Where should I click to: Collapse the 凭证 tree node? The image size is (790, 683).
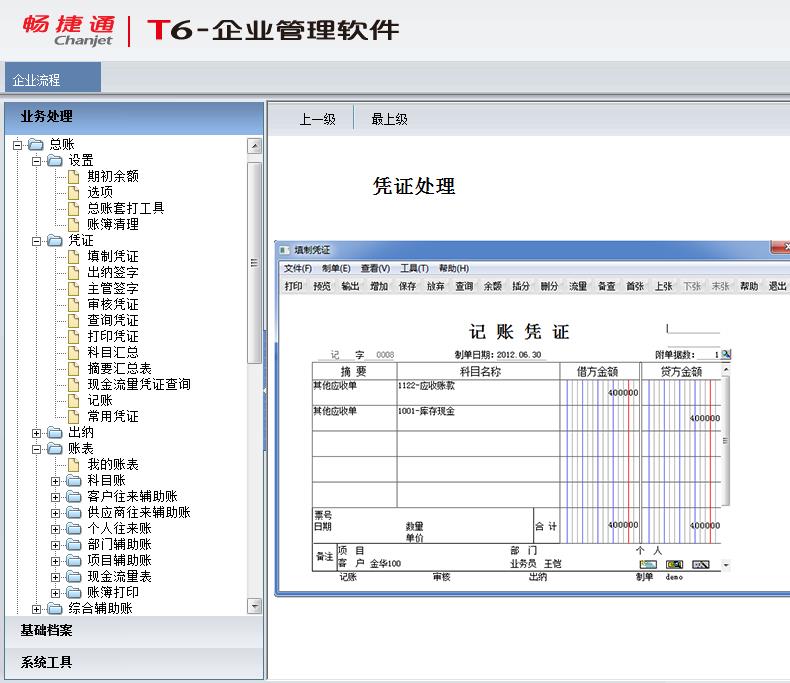pyautogui.click(x=37, y=240)
